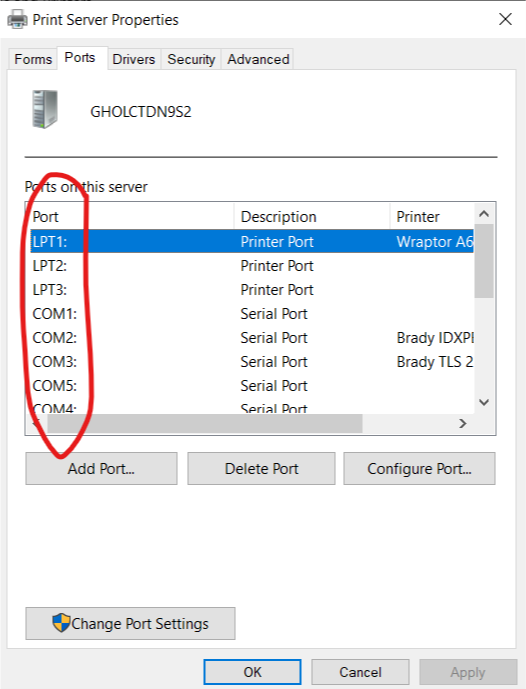Open the Forms tab
Image resolution: width=526 pixels, height=689 pixels.
click(x=33, y=59)
